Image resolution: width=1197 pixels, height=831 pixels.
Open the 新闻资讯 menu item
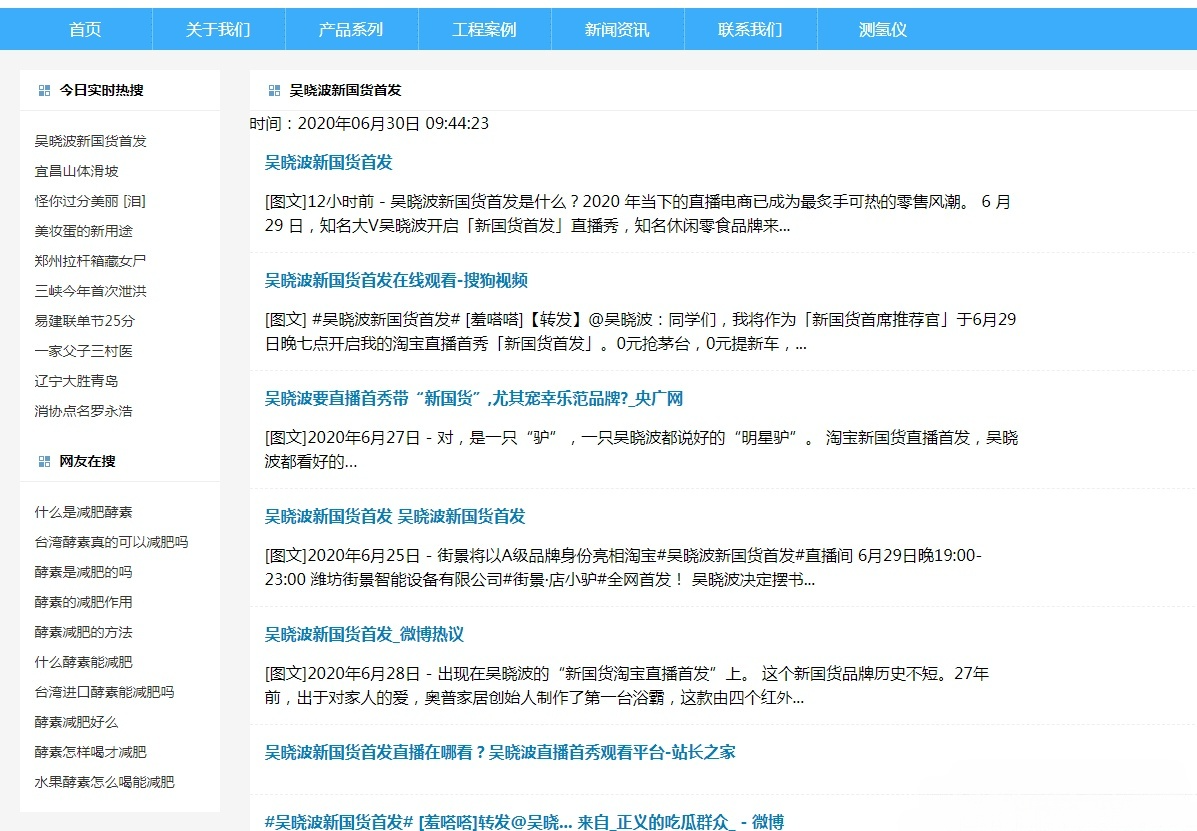tap(616, 29)
